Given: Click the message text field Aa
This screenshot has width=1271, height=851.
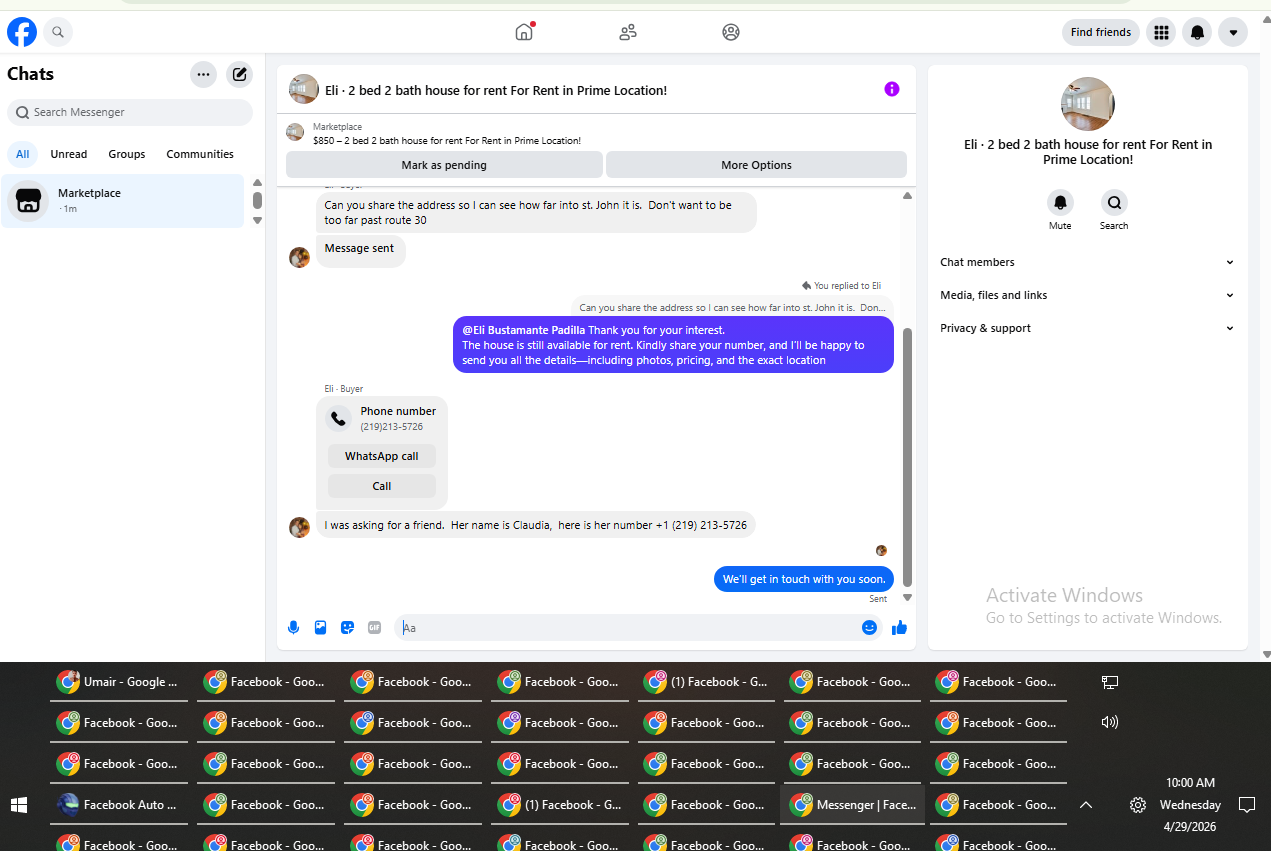Looking at the screenshot, I should [626, 628].
